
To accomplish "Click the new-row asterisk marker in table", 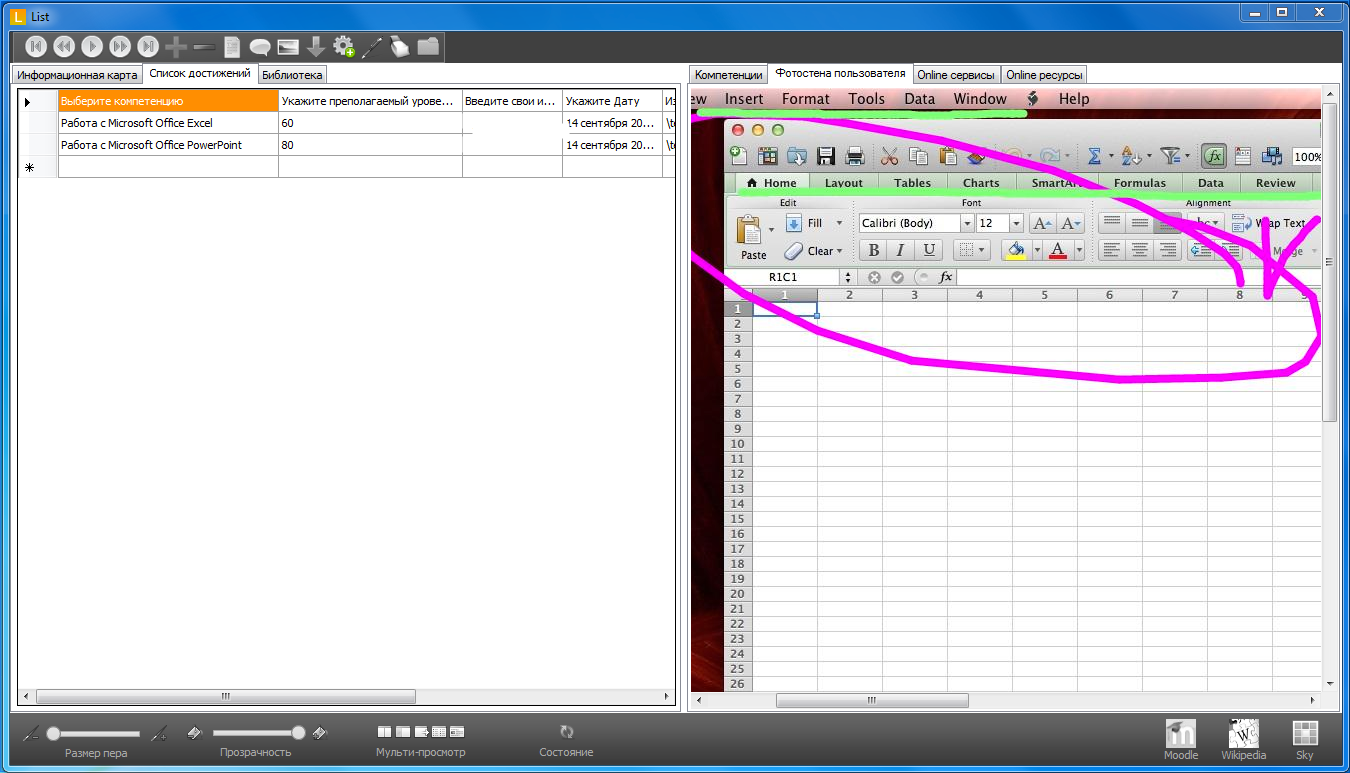I will coord(29,167).
